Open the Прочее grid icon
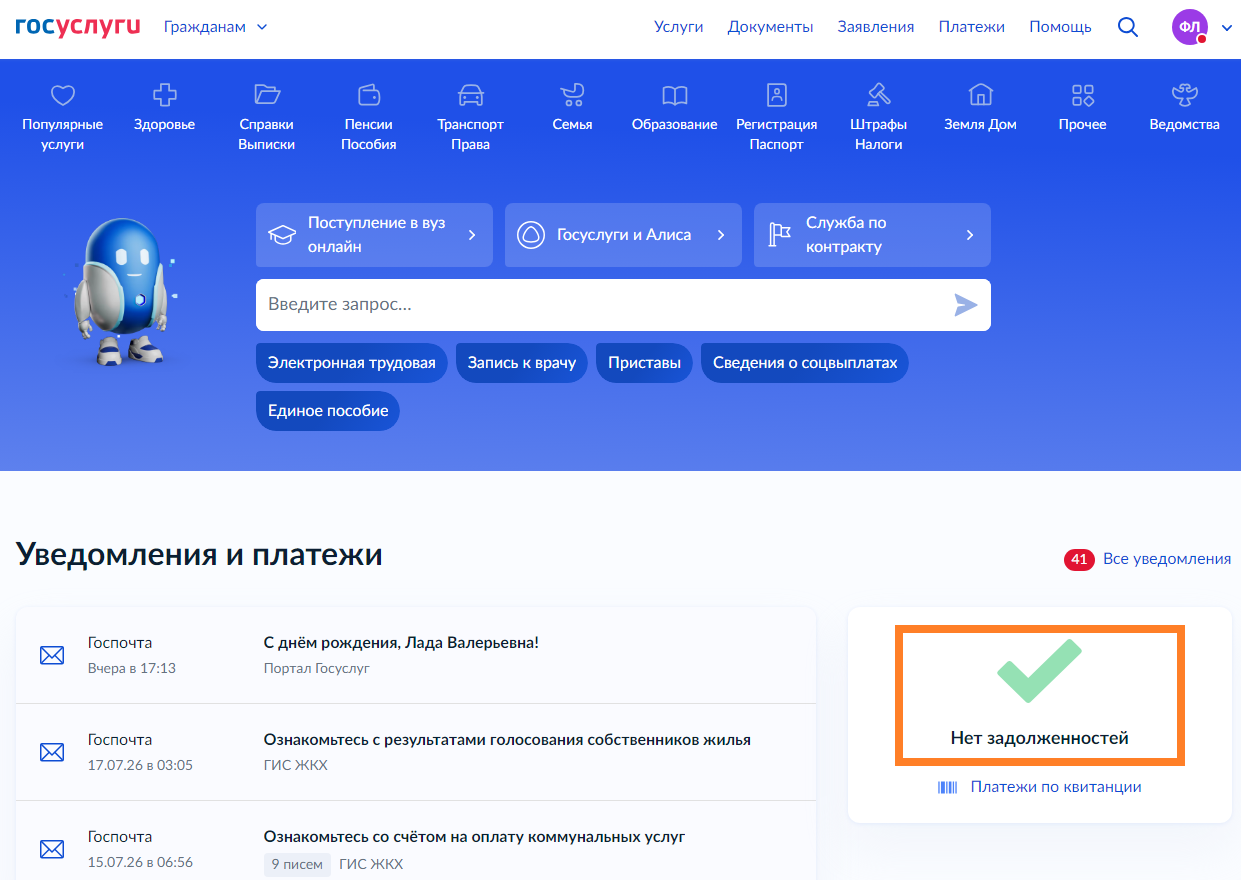This screenshot has height=880, width=1241. click(x=1083, y=95)
